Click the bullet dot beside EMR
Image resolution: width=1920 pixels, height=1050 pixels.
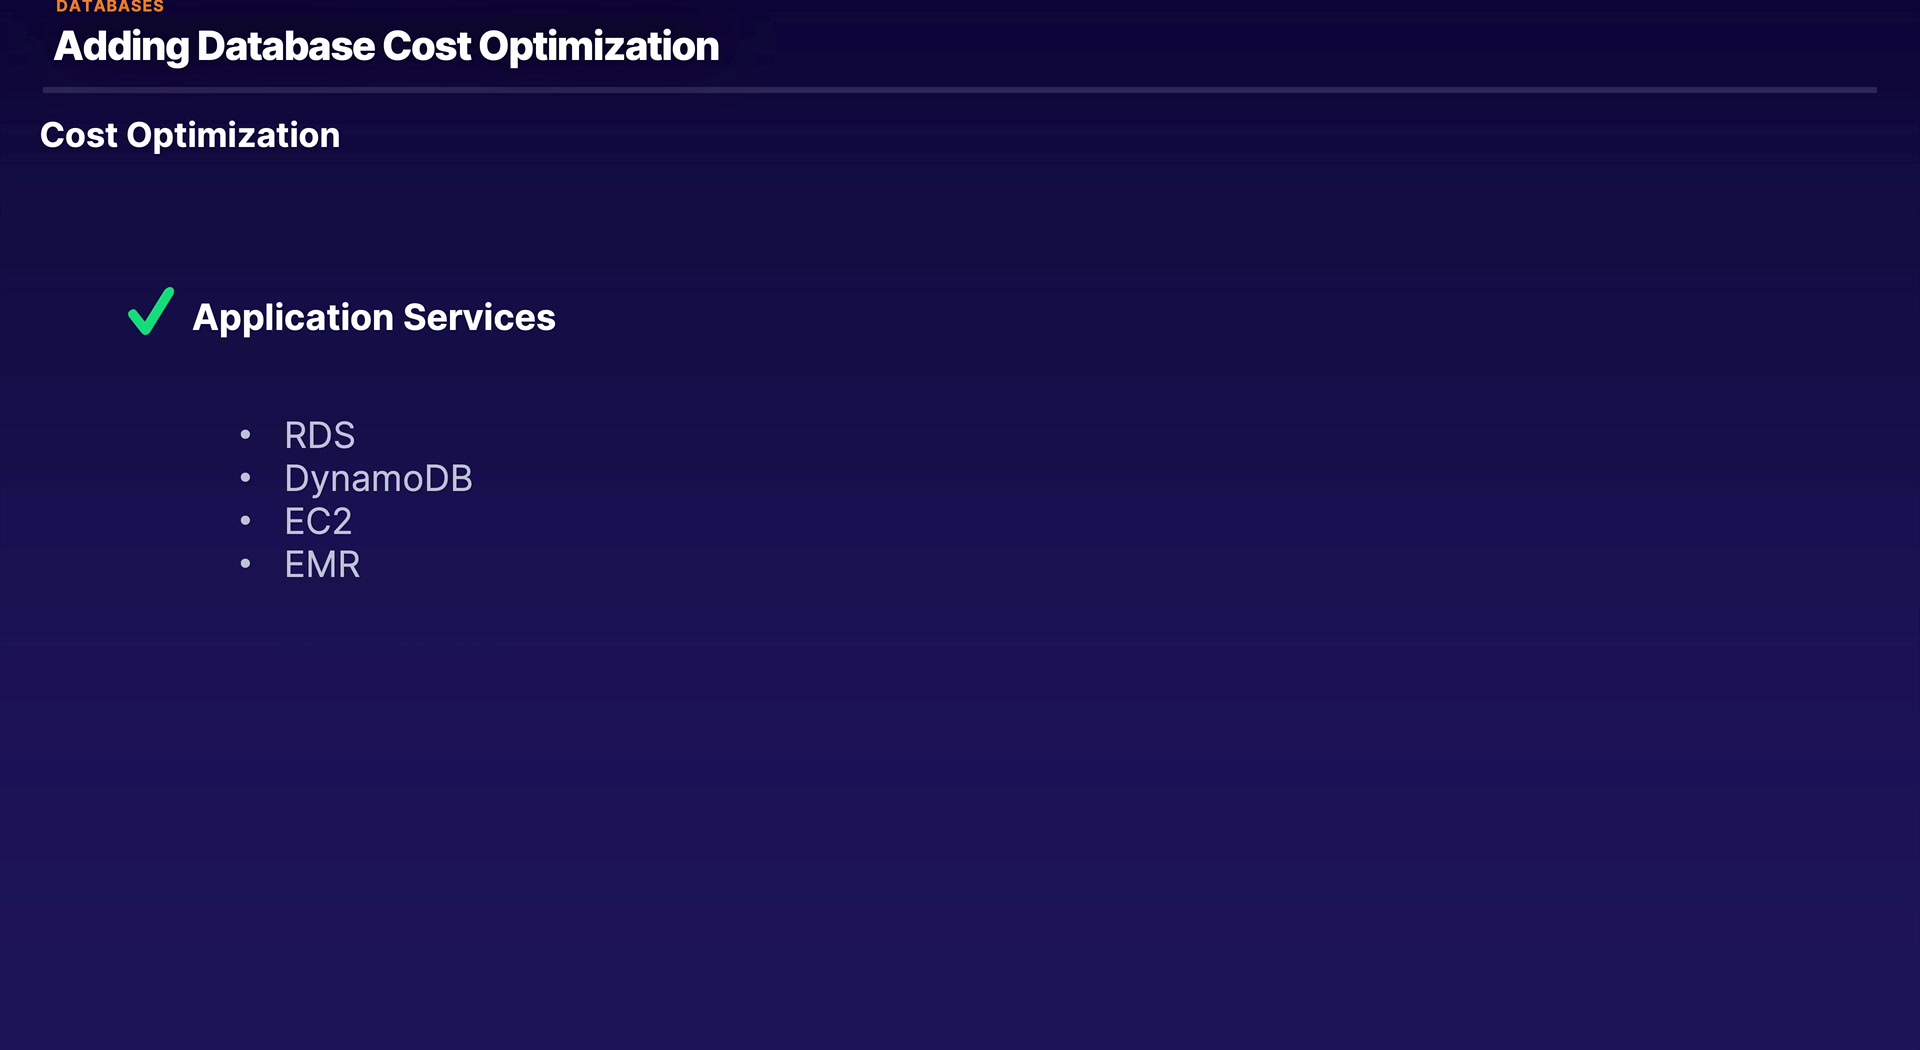pyautogui.click(x=245, y=564)
